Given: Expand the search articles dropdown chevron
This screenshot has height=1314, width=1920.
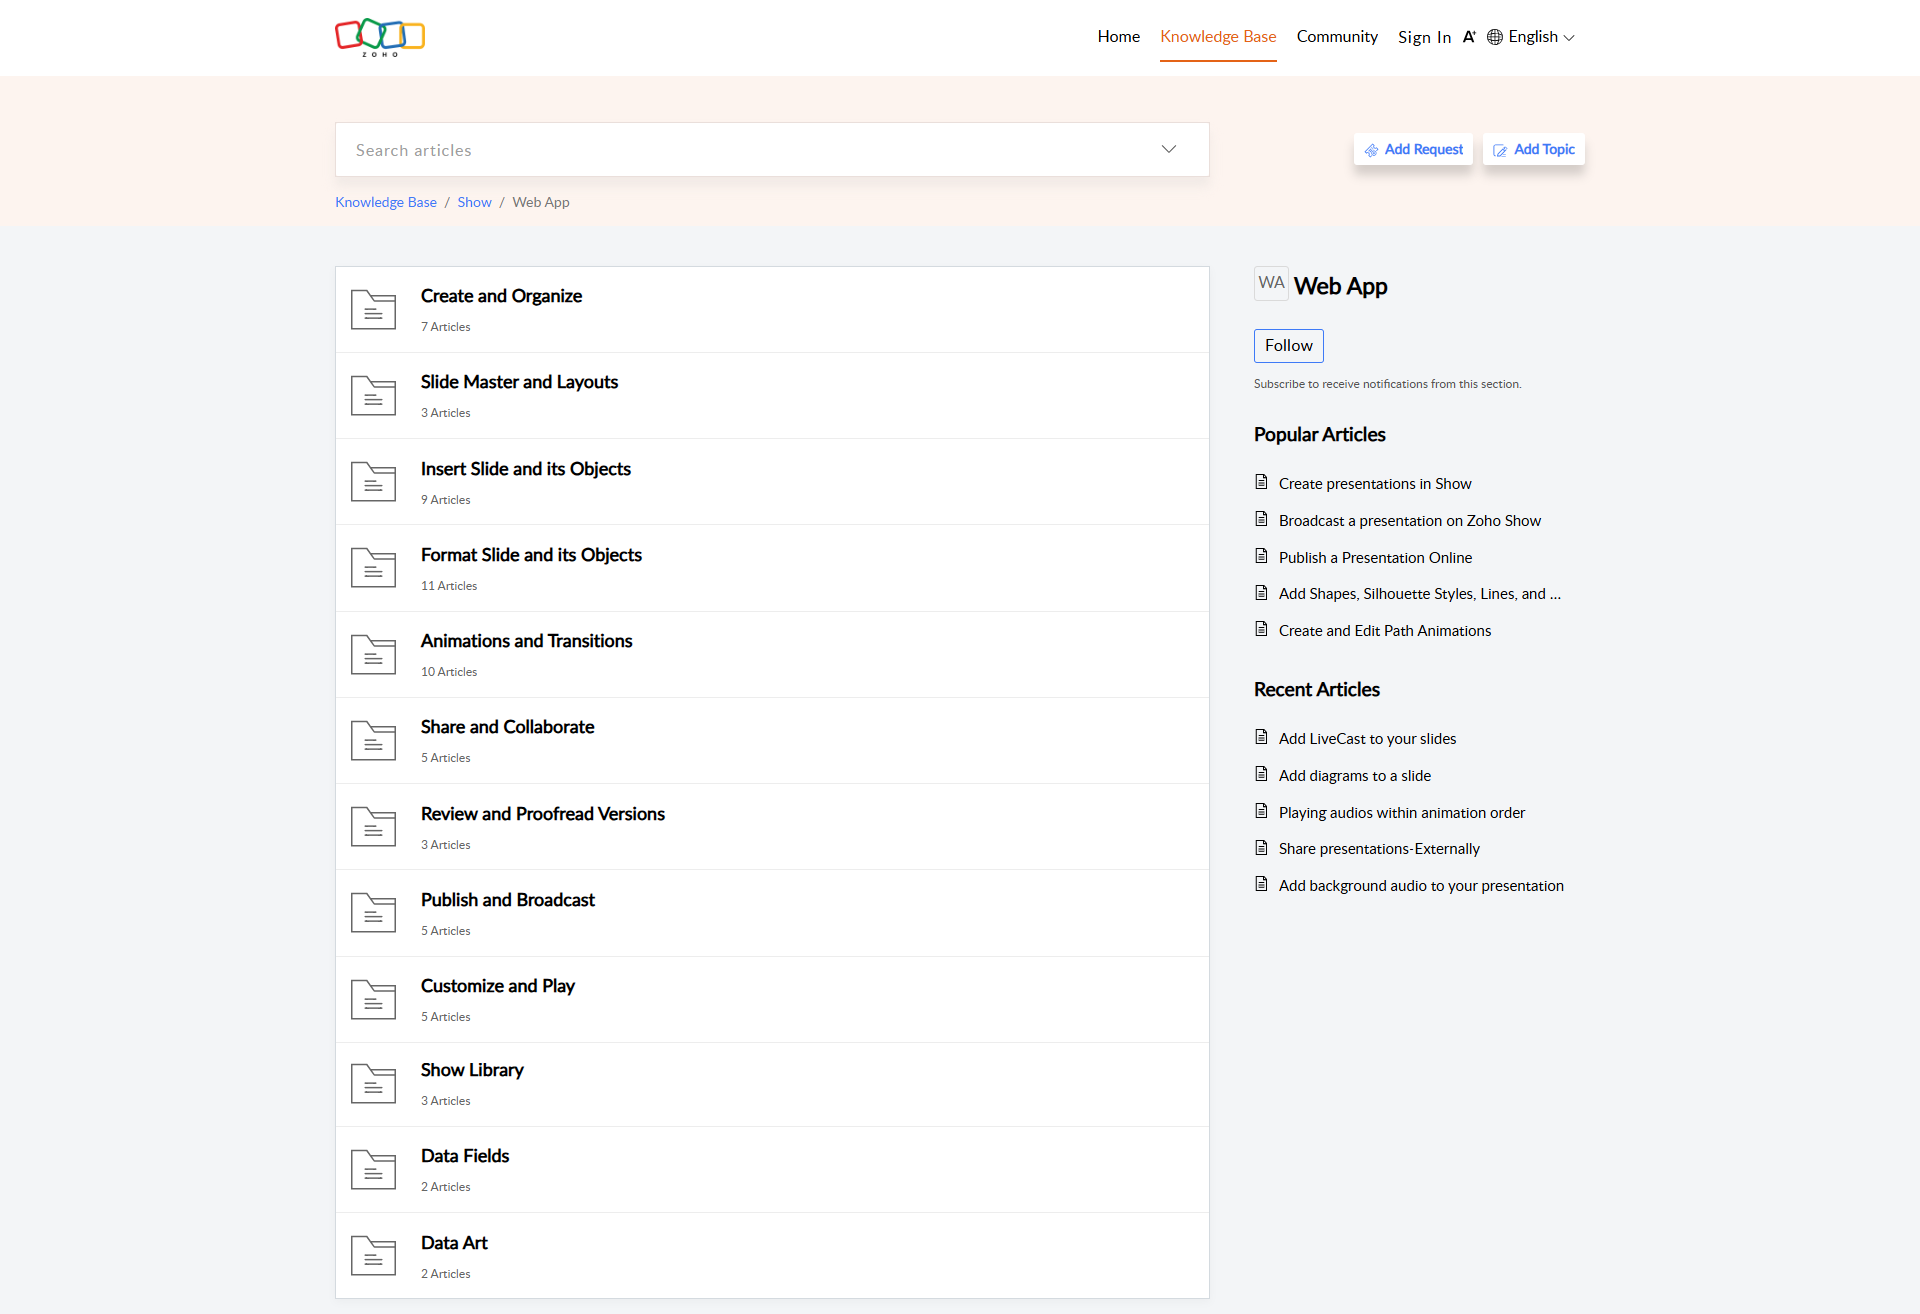Looking at the screenshot, I should click(1168, 150).
